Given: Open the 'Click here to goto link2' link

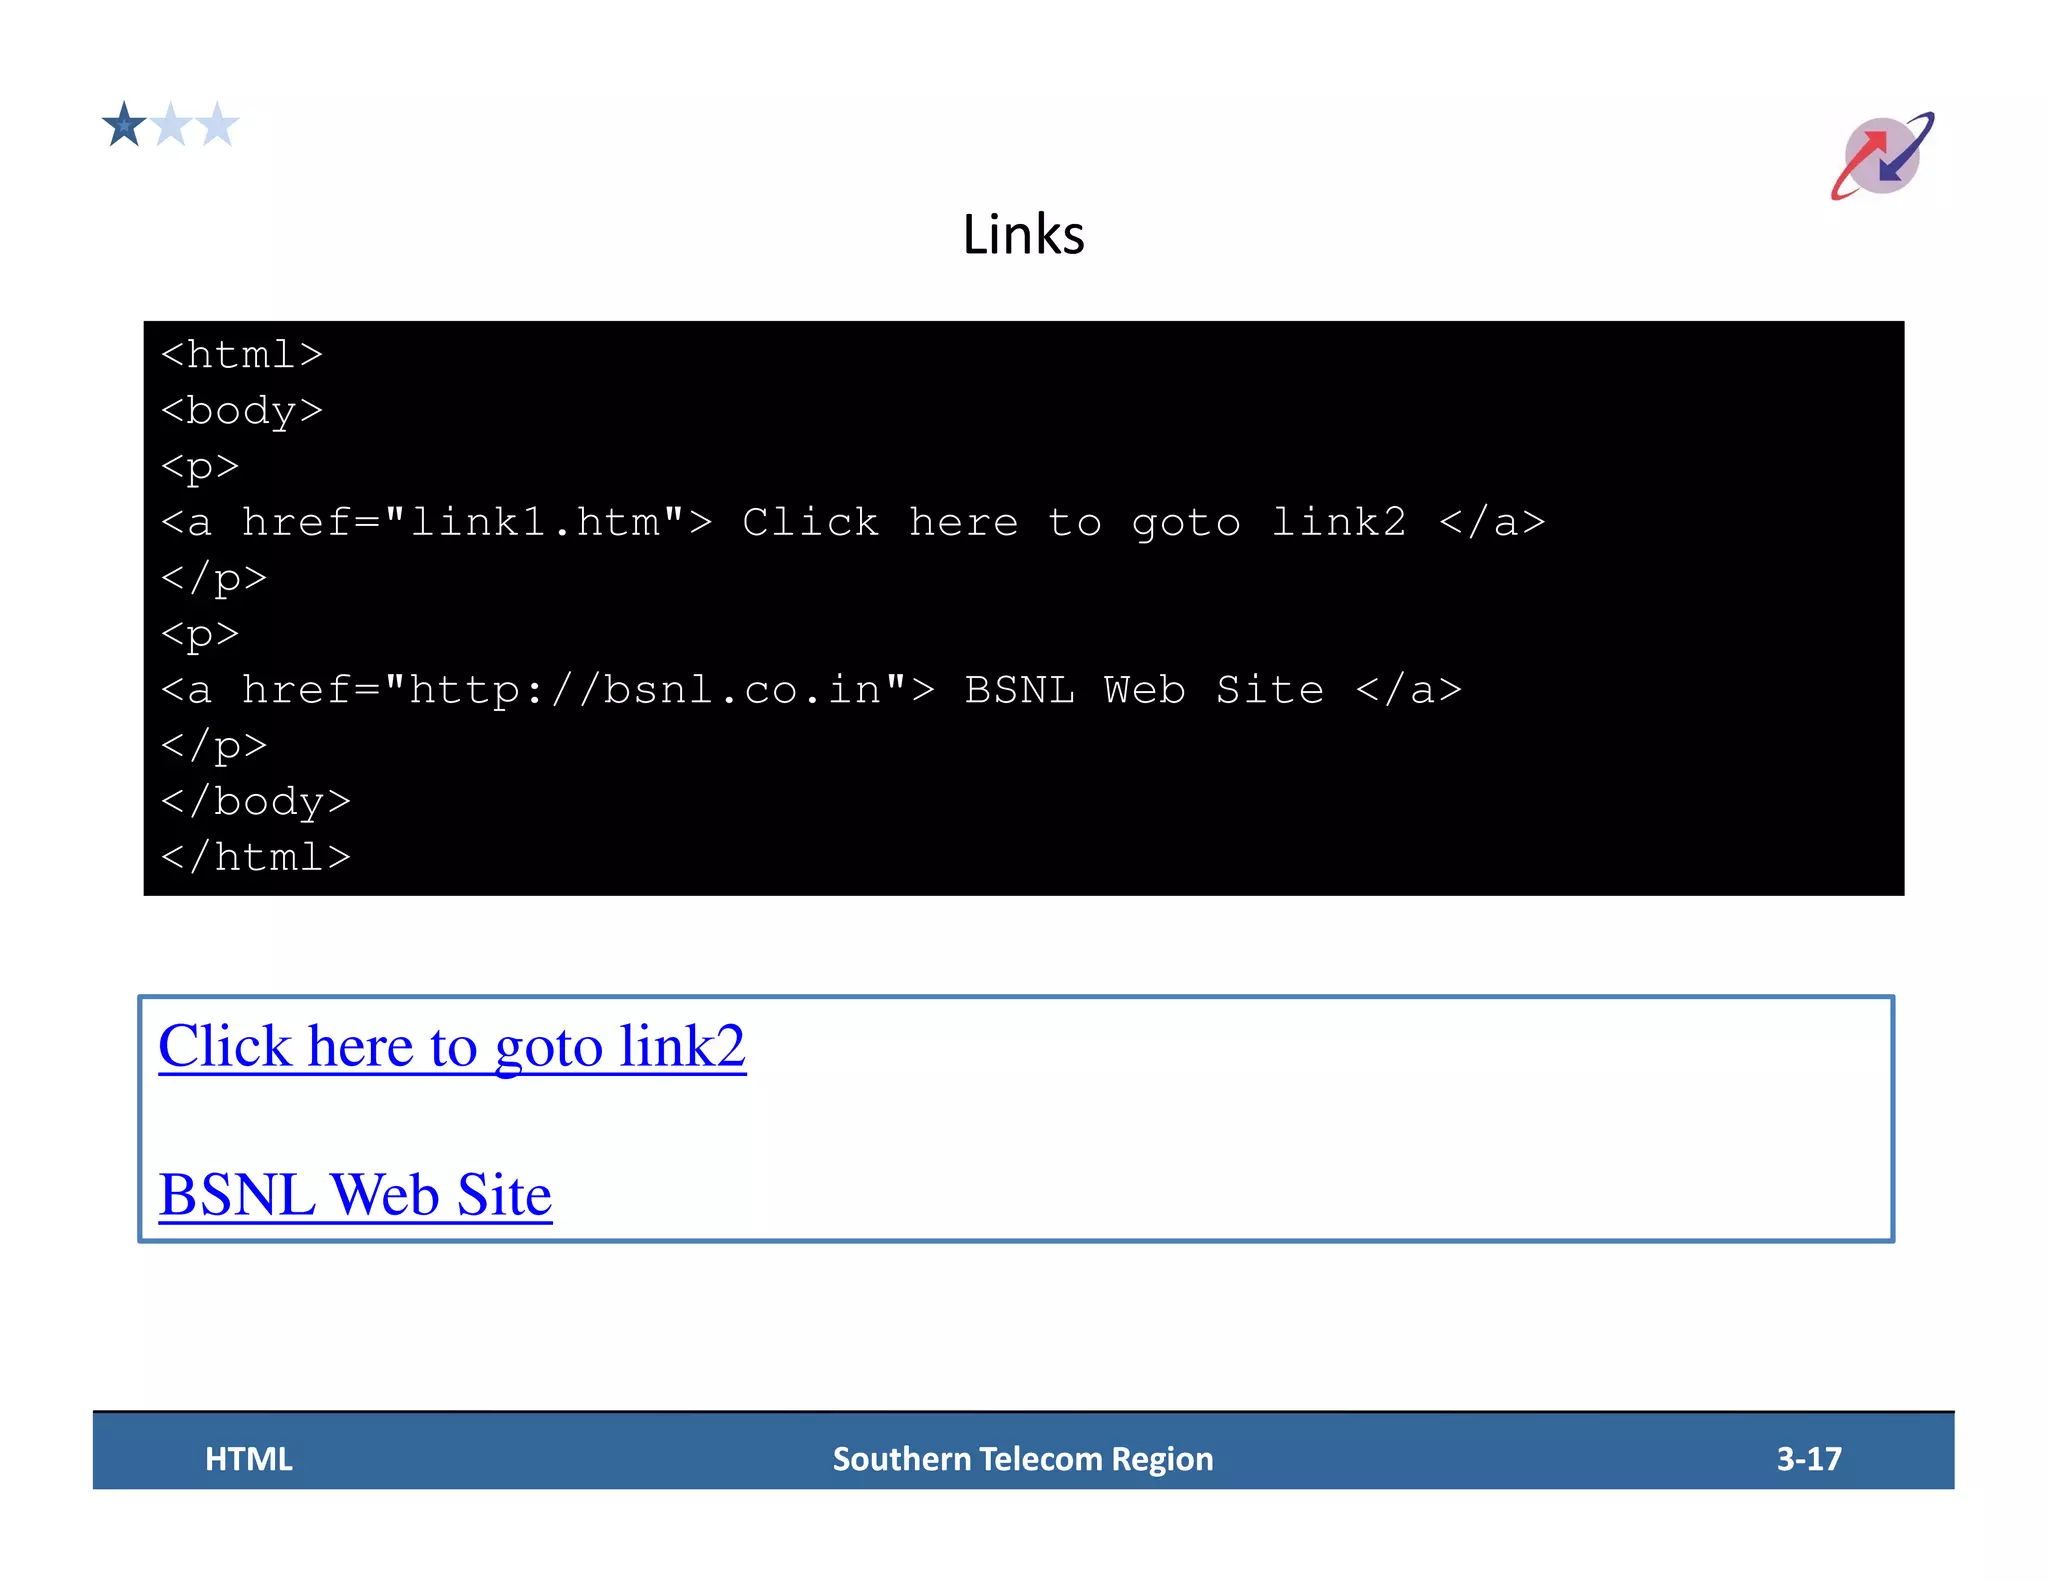Looking at the screenshot, I should (452, 1047).
